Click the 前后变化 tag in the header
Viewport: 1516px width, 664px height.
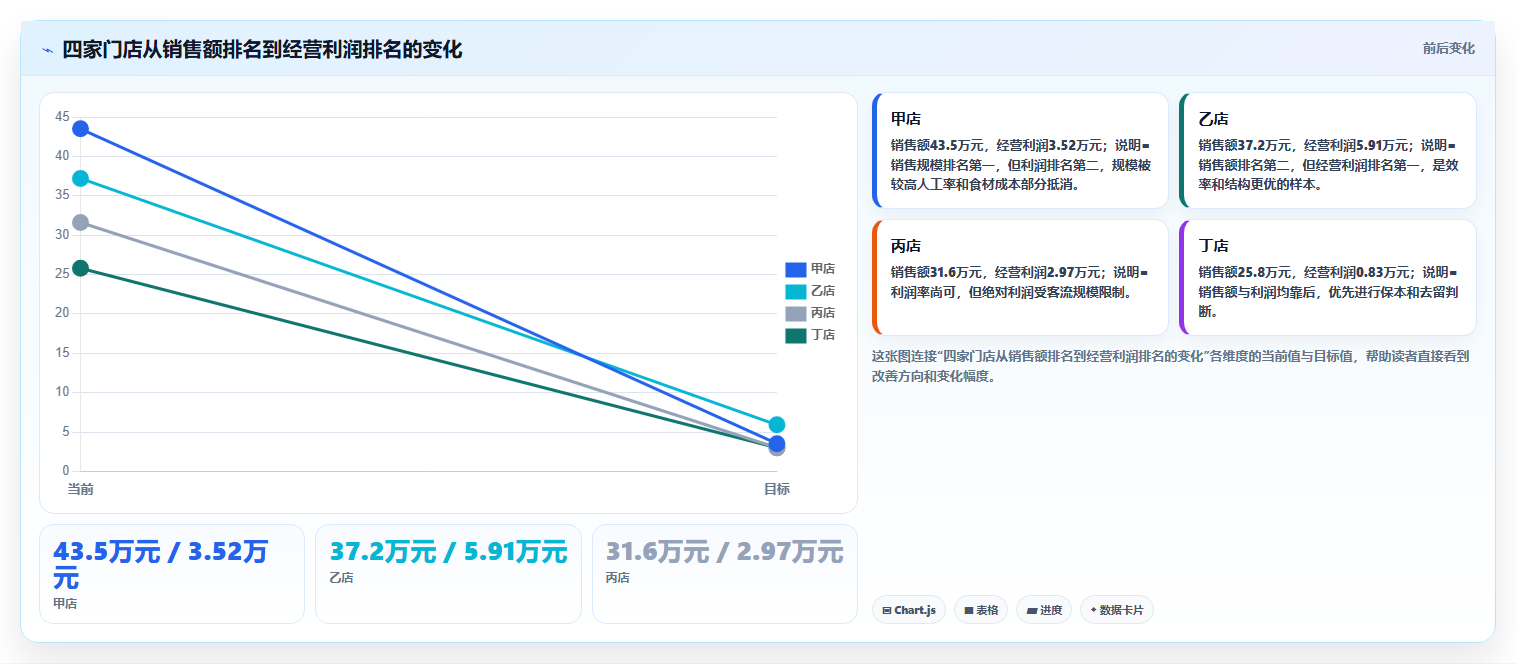pyautogui.click(x=1448, y=48)
